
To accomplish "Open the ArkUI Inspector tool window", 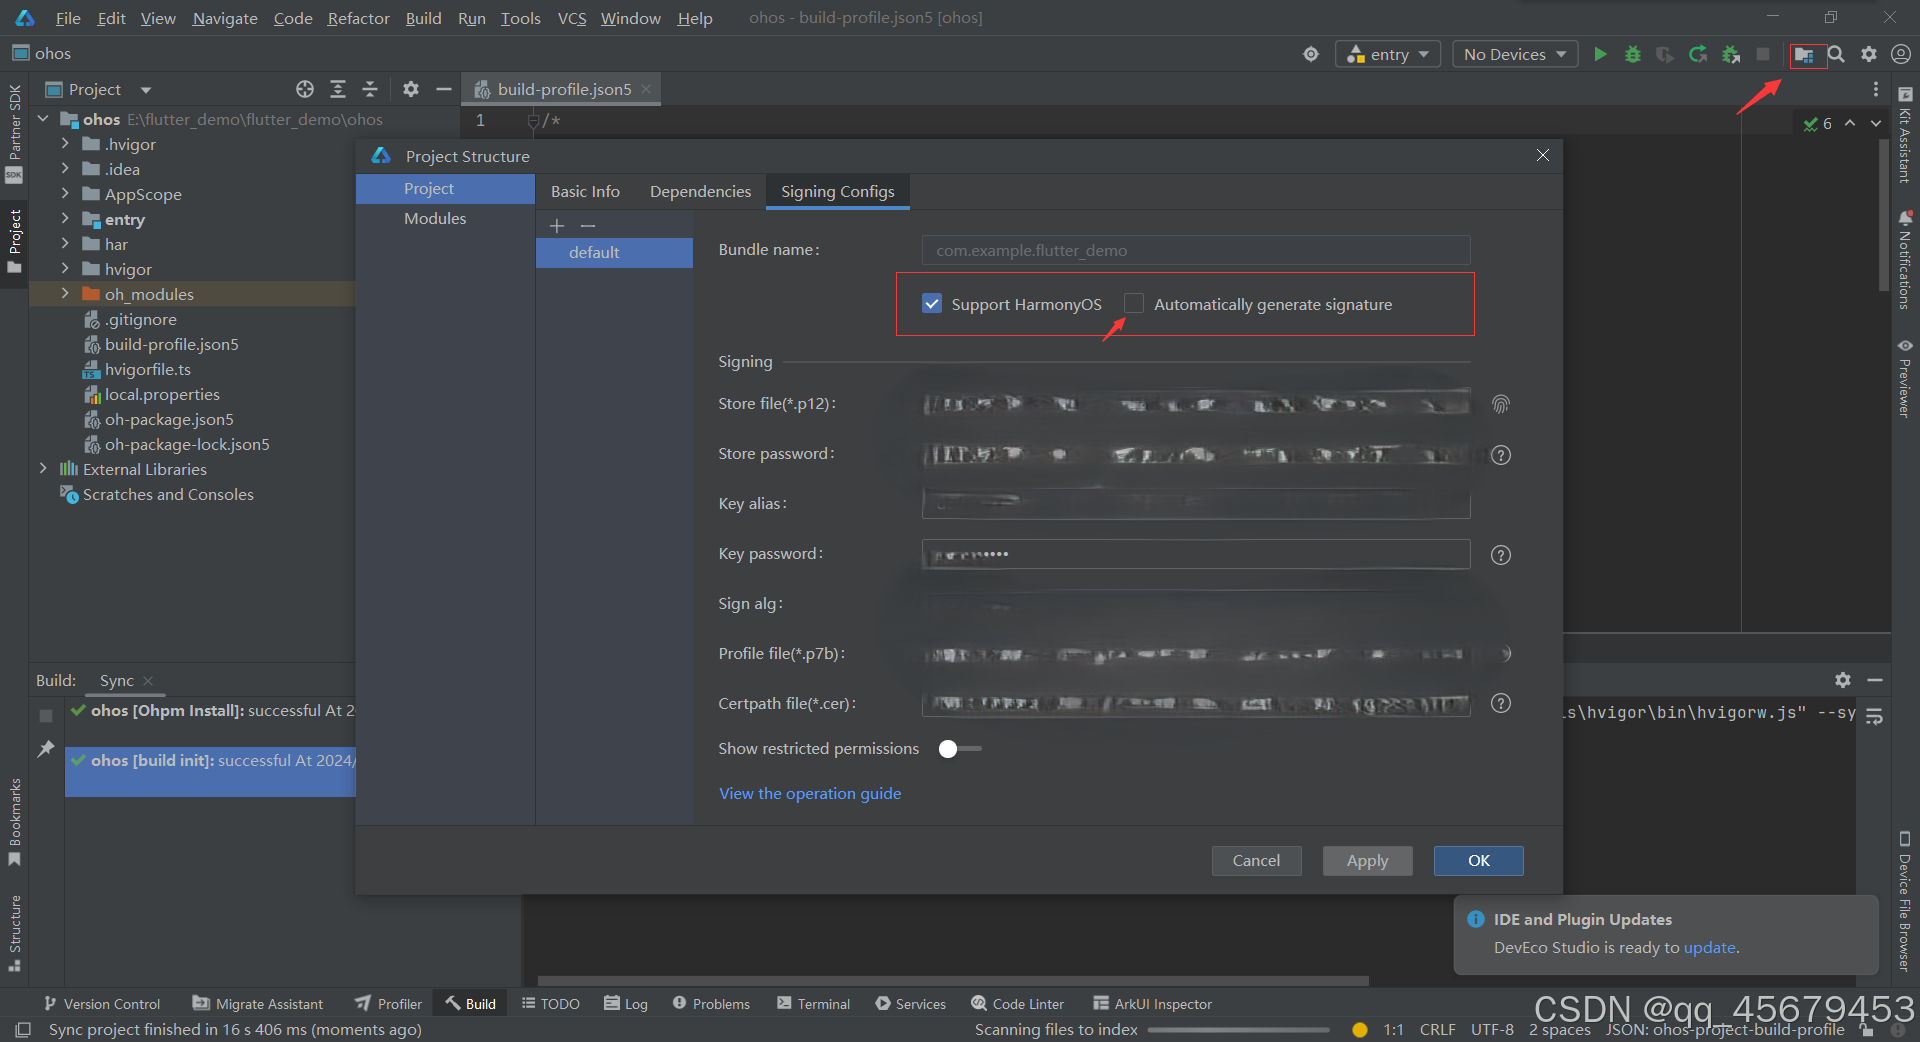I will click(1152, 1004).
